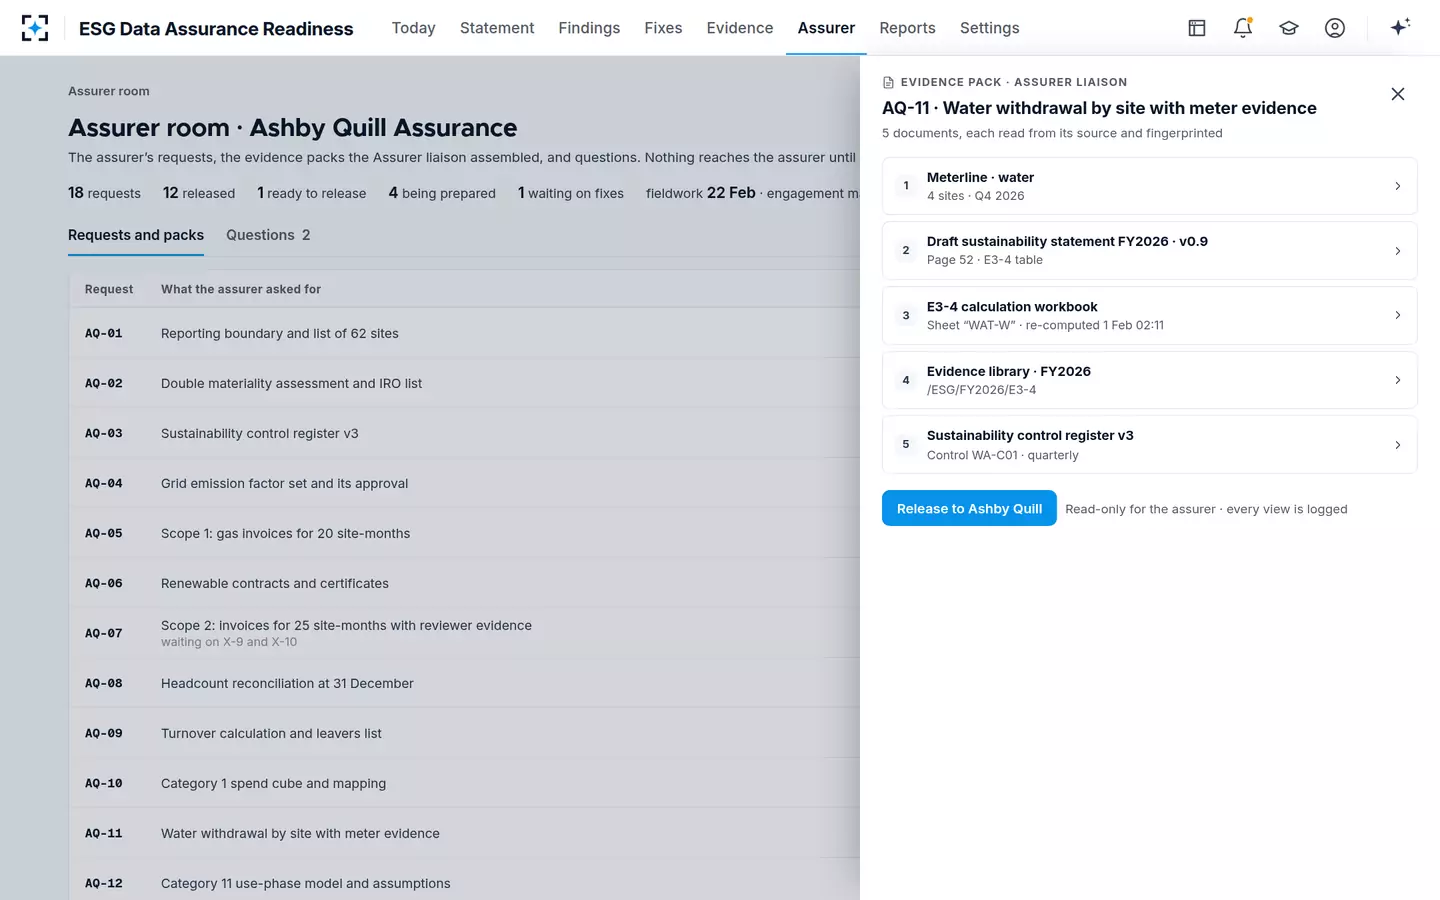Expand Evidence library · FY2026 chevron
Screen dimensions: 1440x900
click(1397, 380)
